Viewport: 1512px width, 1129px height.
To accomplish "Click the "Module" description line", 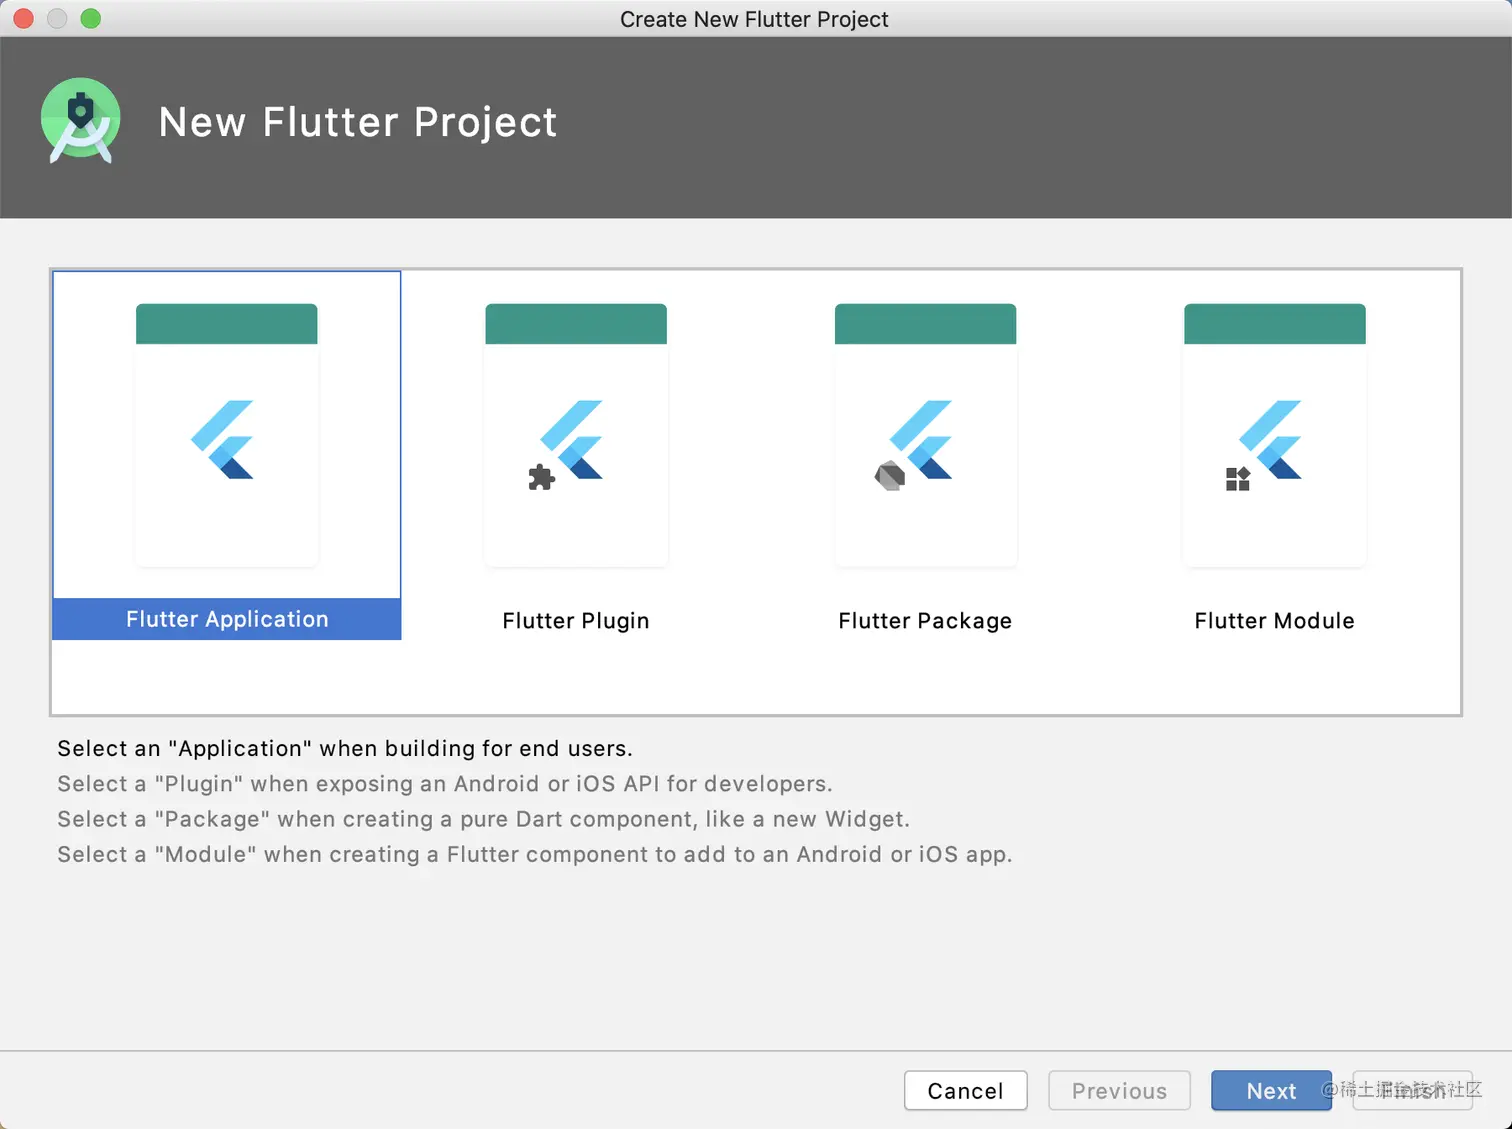I will [535, 854].
